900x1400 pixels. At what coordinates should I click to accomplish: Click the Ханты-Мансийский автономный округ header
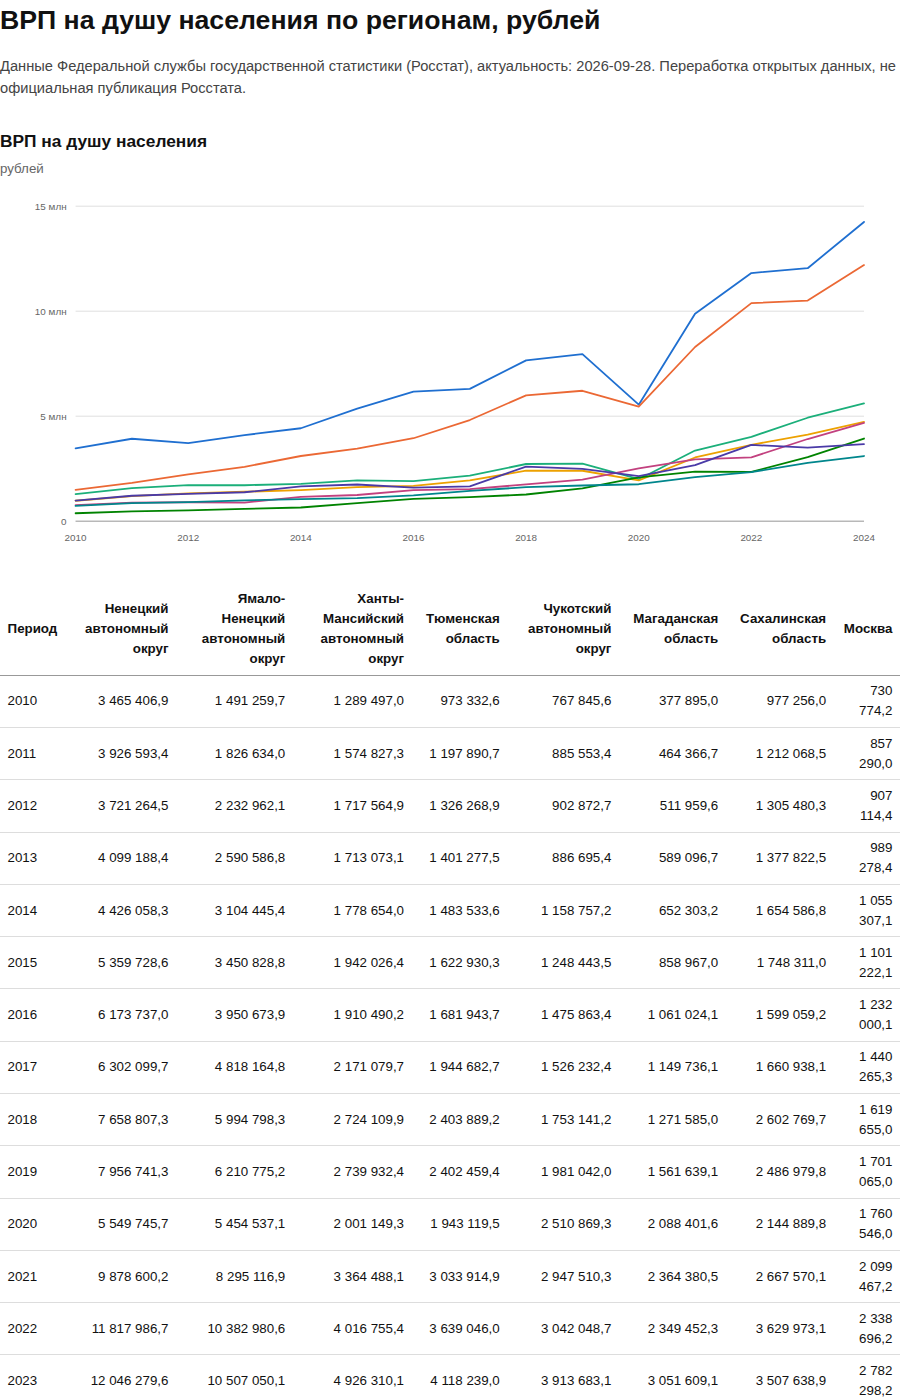point(362,629)
